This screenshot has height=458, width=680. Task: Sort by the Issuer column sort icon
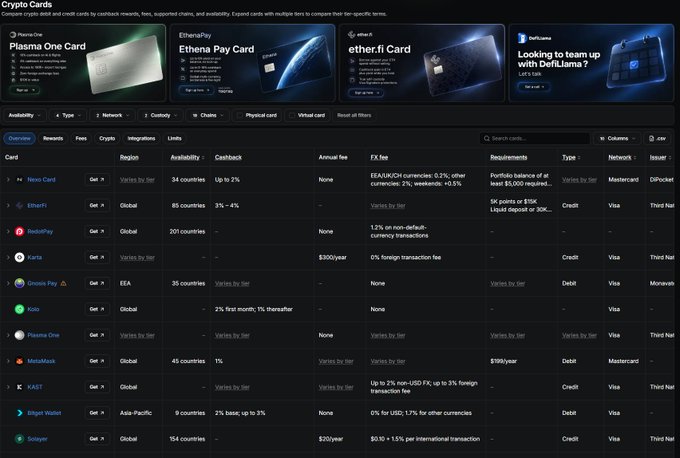tap(670, 157)
